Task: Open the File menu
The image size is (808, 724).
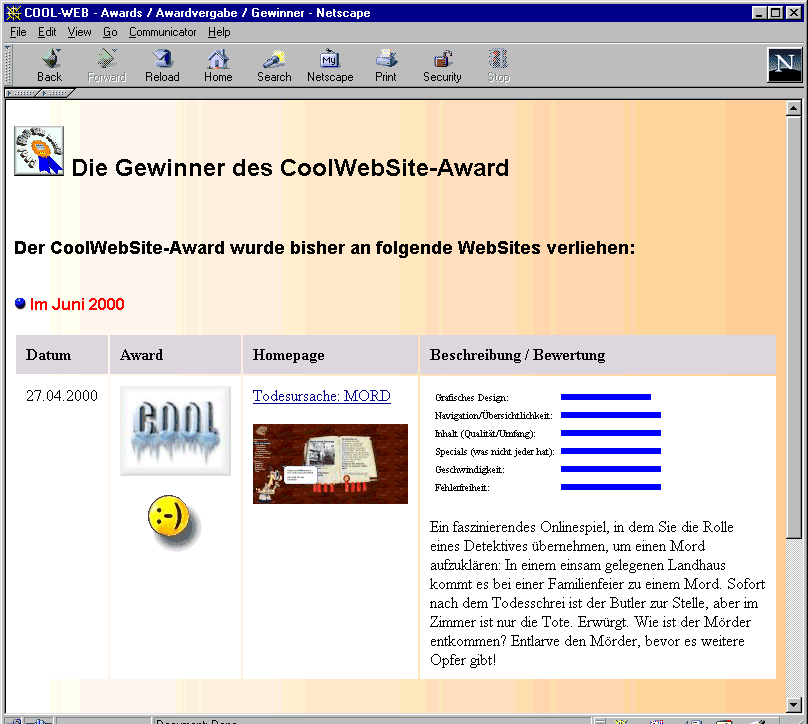Action: tap(18, 32)
